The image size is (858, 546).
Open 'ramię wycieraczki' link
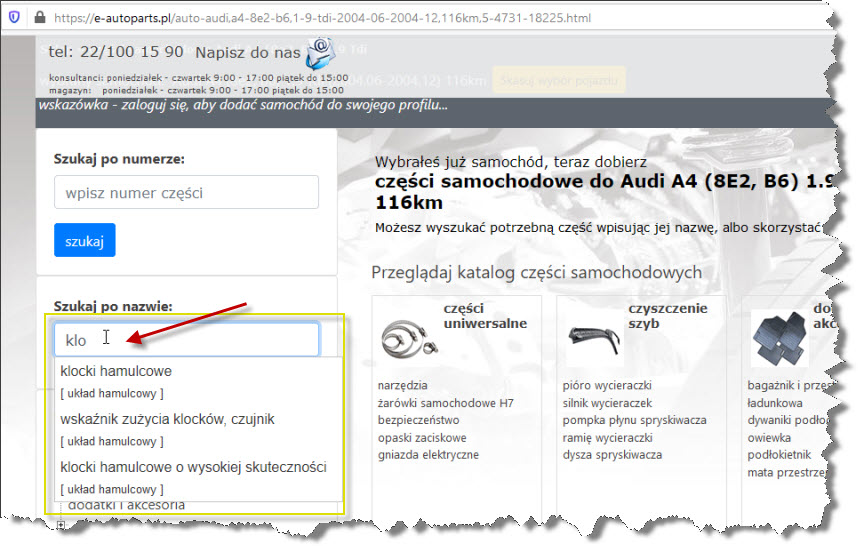pyautogui.click(x=607, y=438)
